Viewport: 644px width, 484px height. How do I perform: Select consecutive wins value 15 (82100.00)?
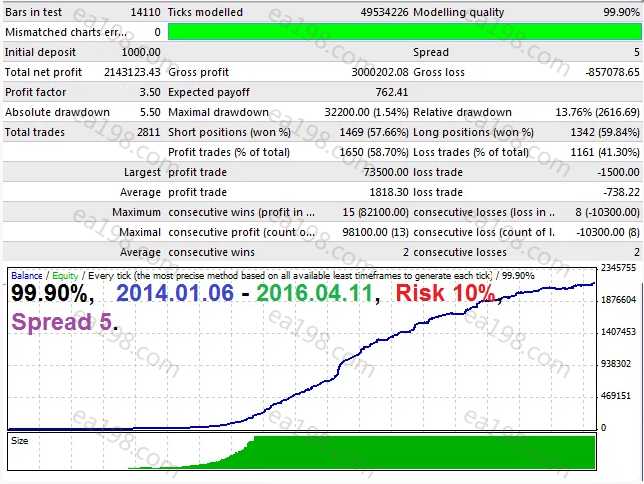click(375, 212)
